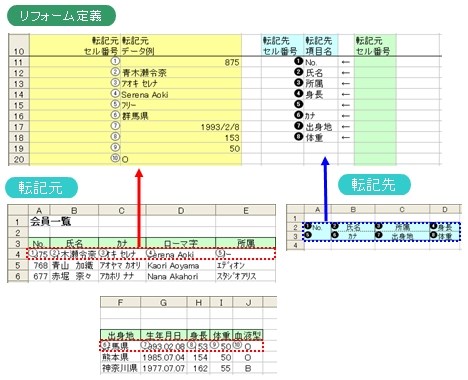Select green 転記元セル番号 cell in row 11
468x380 pixels.
[x=375, y=62]
